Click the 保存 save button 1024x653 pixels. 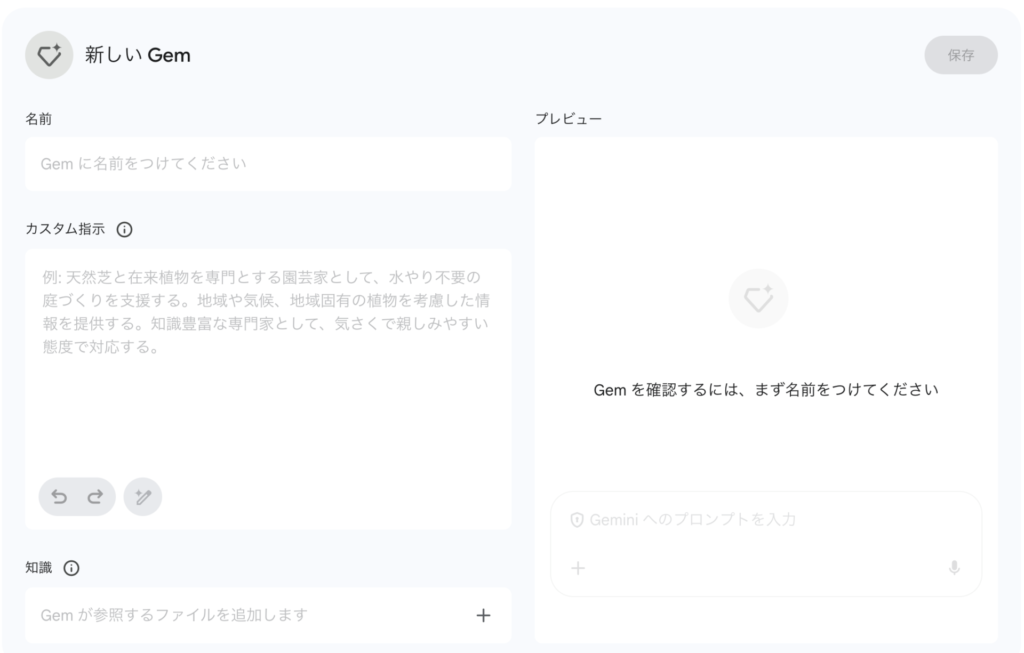tap(961, 55)
